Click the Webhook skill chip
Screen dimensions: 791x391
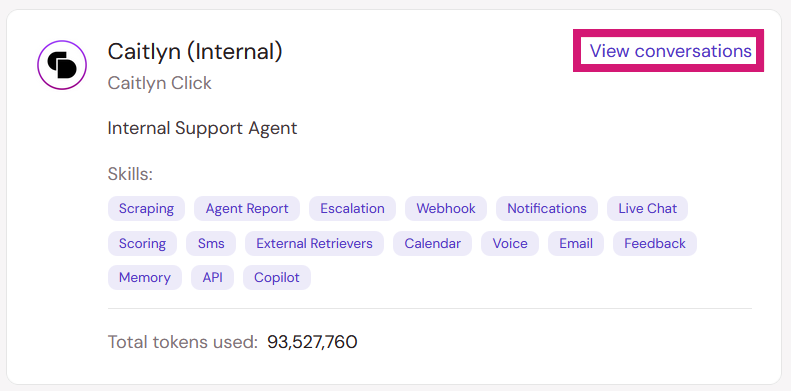pyautogui.click(x=446, y=208)
